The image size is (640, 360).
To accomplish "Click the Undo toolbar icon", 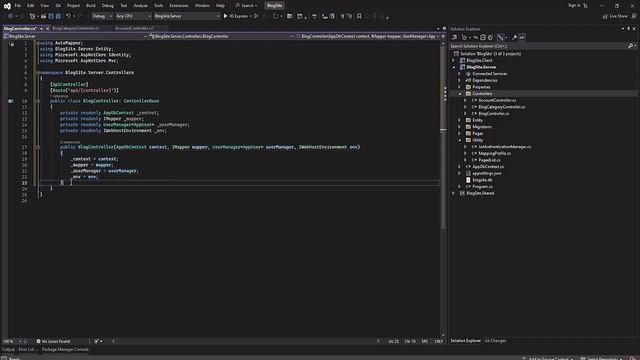I will coord(68,16).
